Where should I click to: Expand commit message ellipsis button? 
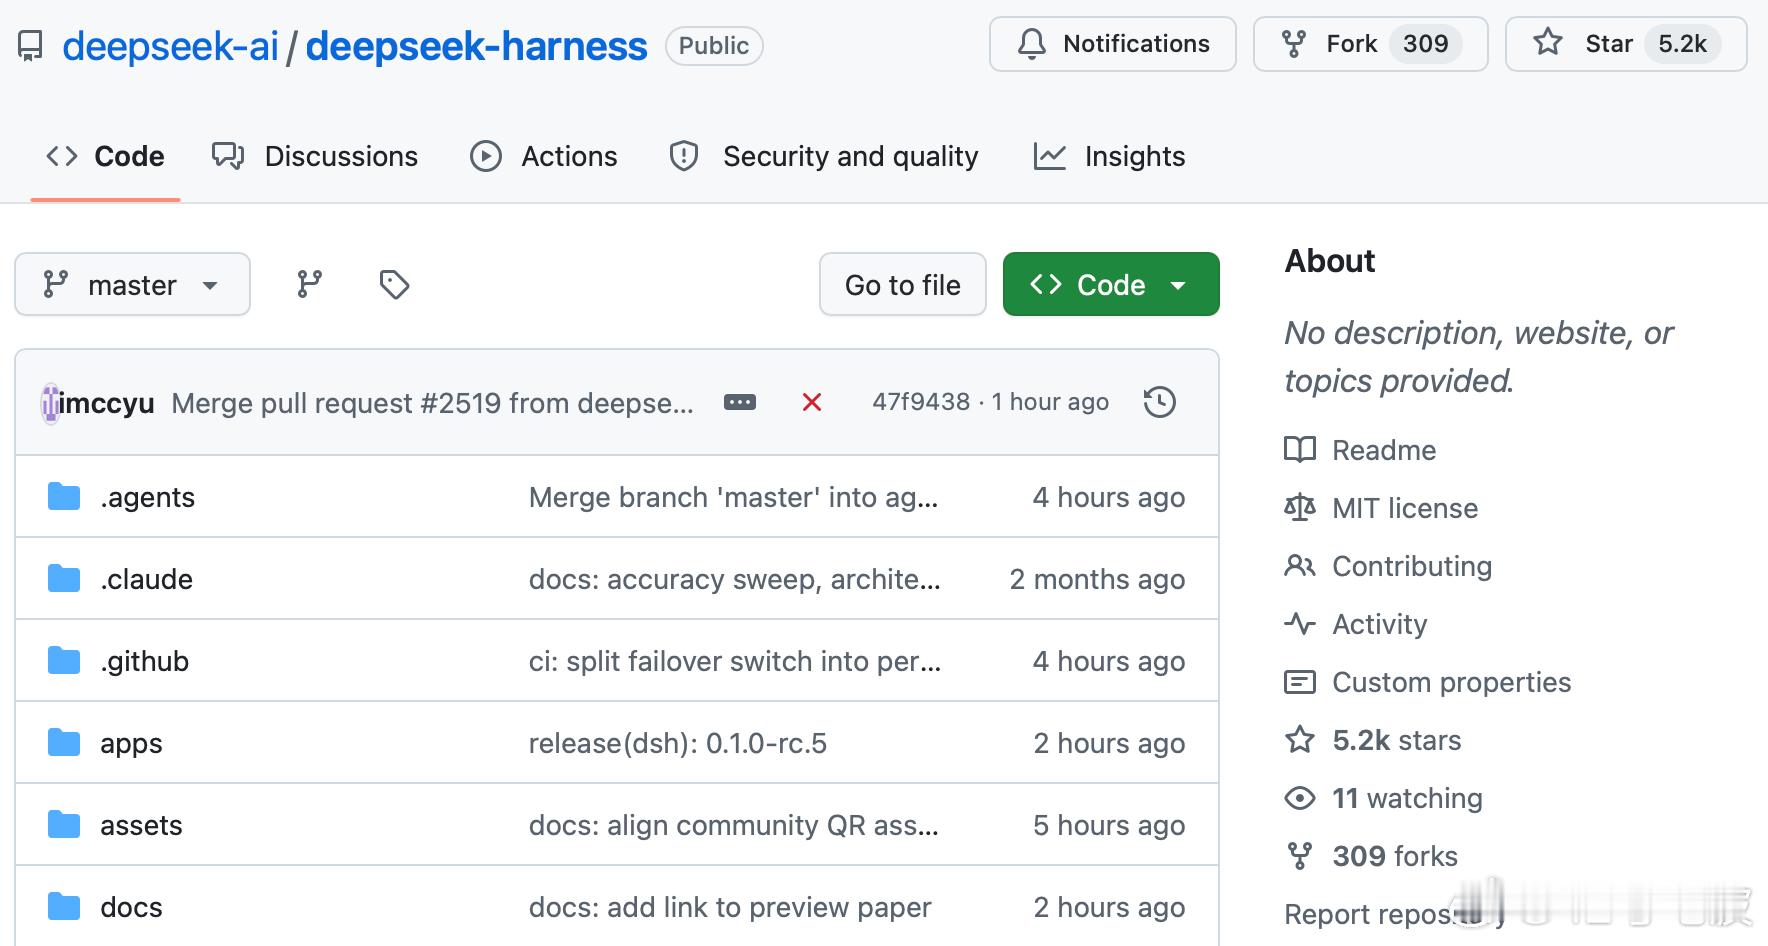[x=740, y=403]
